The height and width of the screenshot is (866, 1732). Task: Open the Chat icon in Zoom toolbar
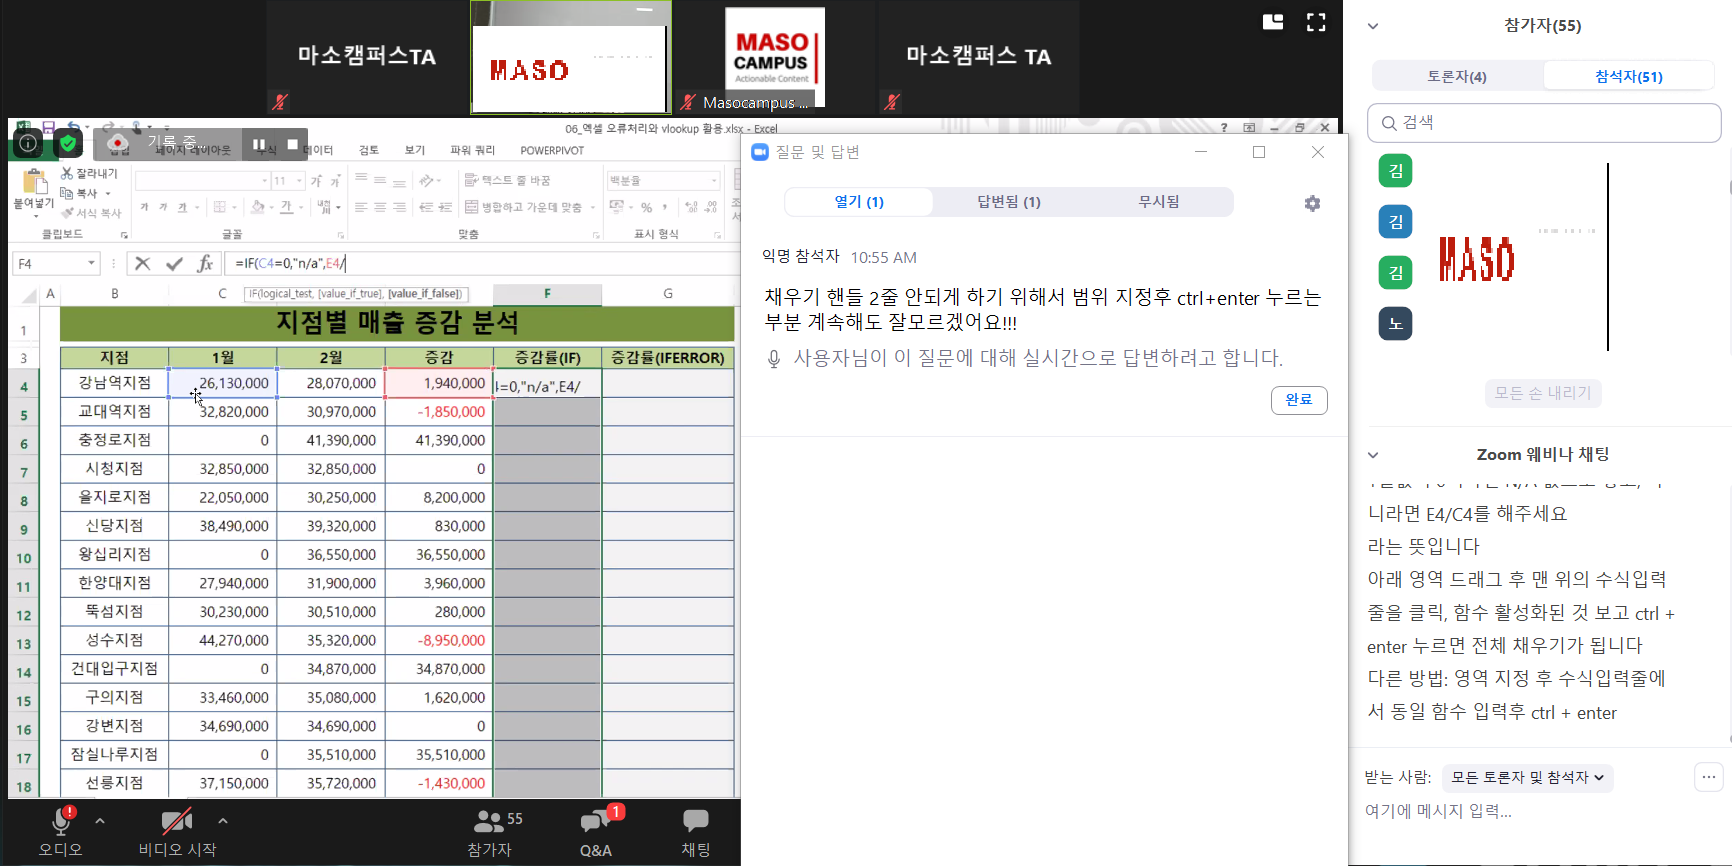coord(695,822)
